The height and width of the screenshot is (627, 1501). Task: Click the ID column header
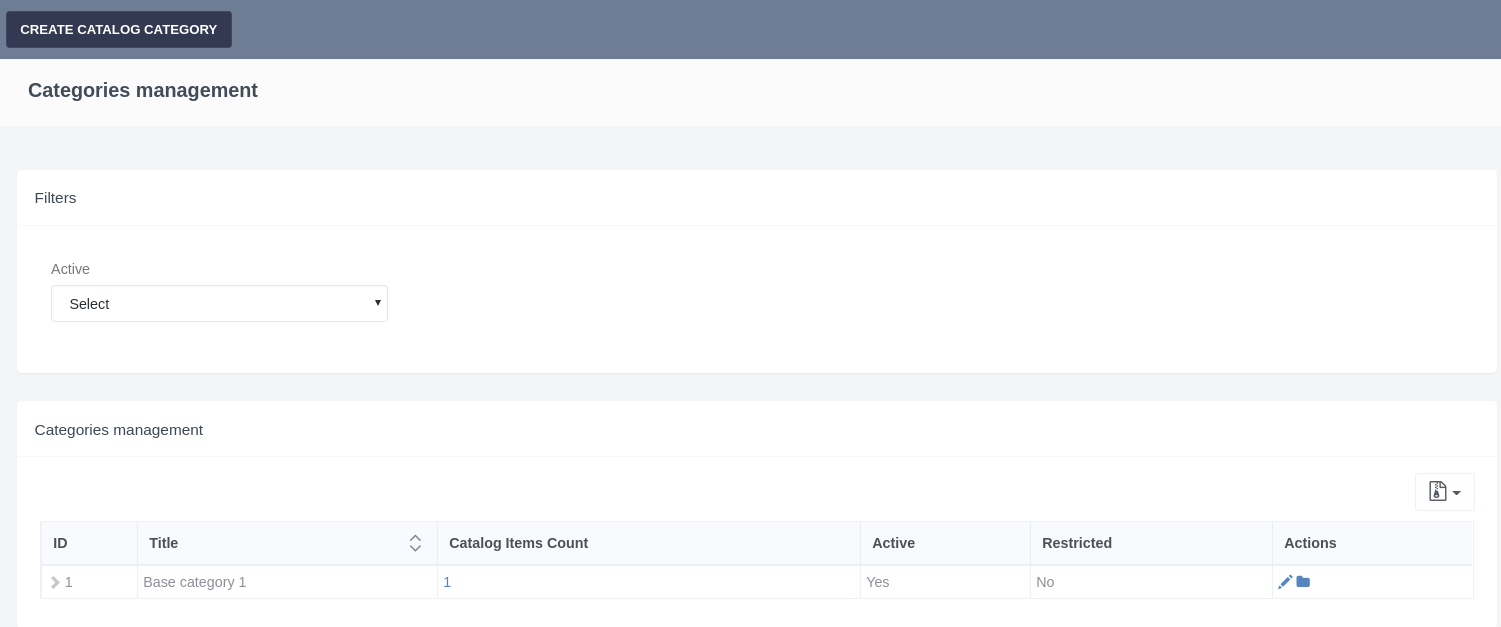point(60,543)
